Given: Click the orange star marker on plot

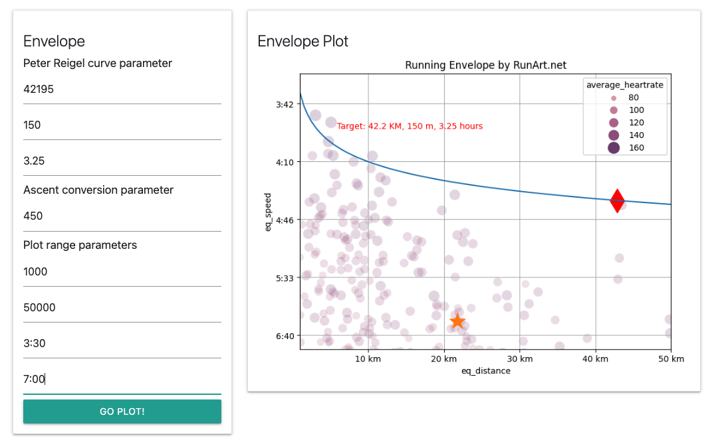Looking at the screenshot, I should point(457,321).
